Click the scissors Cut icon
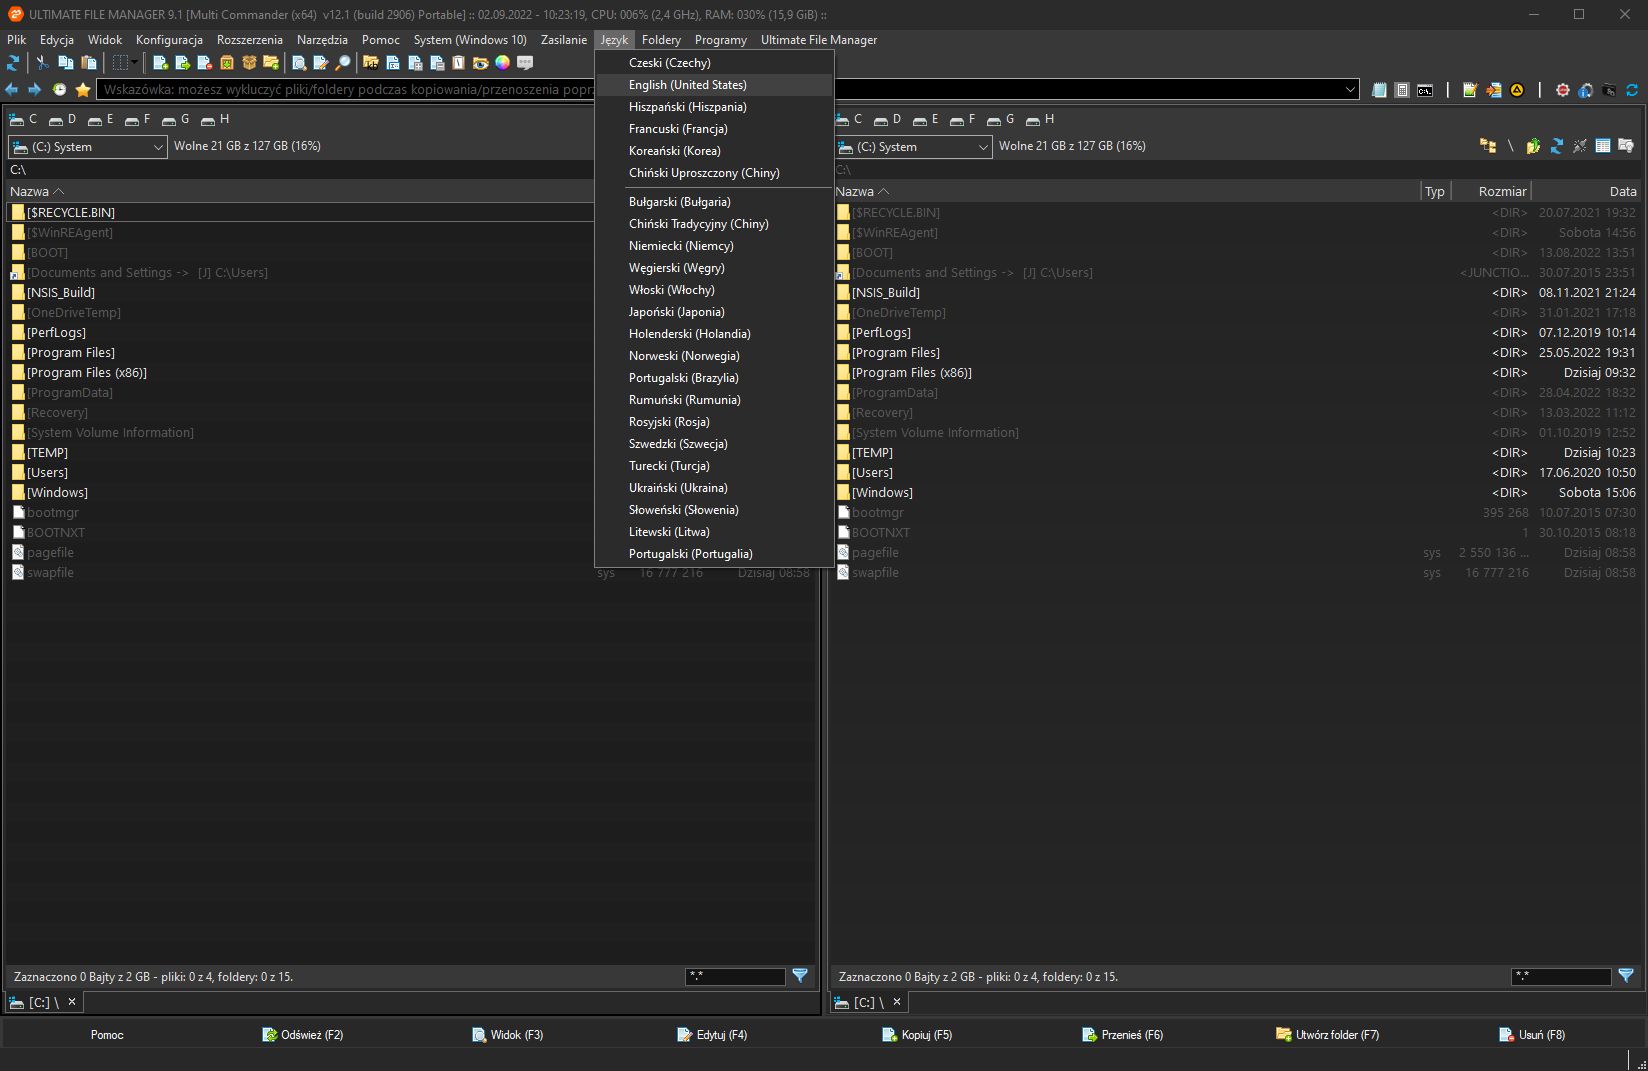The image size is (1648, 1071). (x=42, y=62)
